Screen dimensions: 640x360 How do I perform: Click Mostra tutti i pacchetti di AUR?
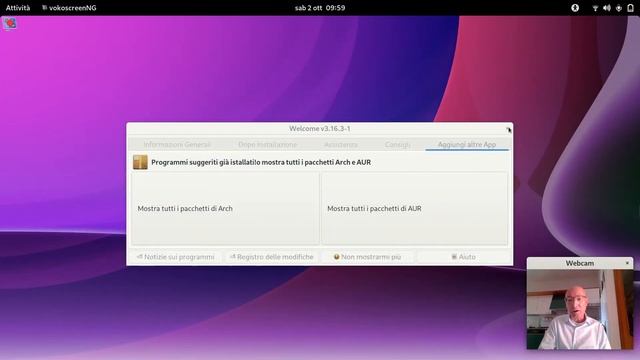(x=415, y=209)
